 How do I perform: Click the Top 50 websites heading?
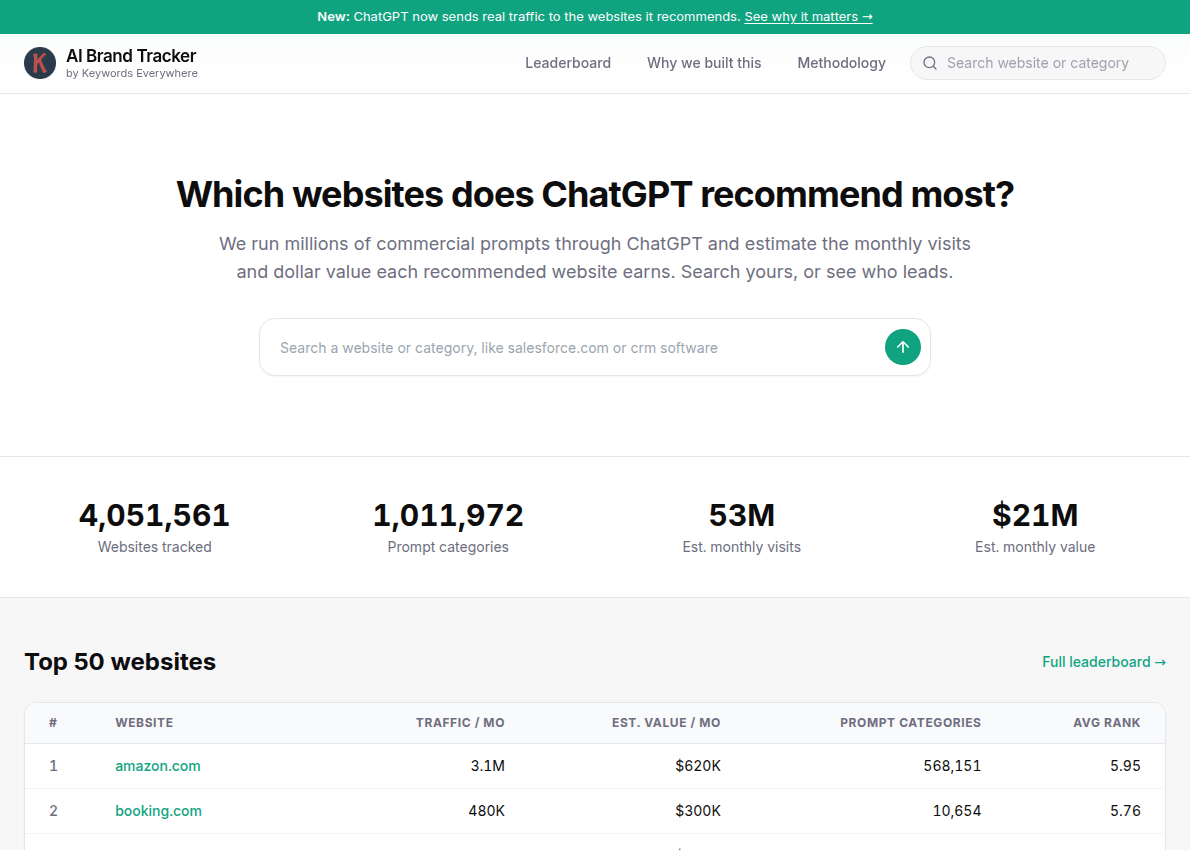pos(120,662)
